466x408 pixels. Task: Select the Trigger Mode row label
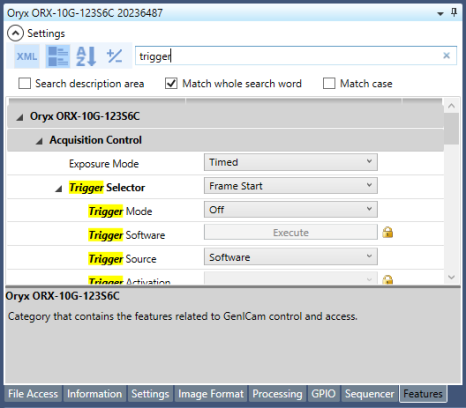pos(120,211)
